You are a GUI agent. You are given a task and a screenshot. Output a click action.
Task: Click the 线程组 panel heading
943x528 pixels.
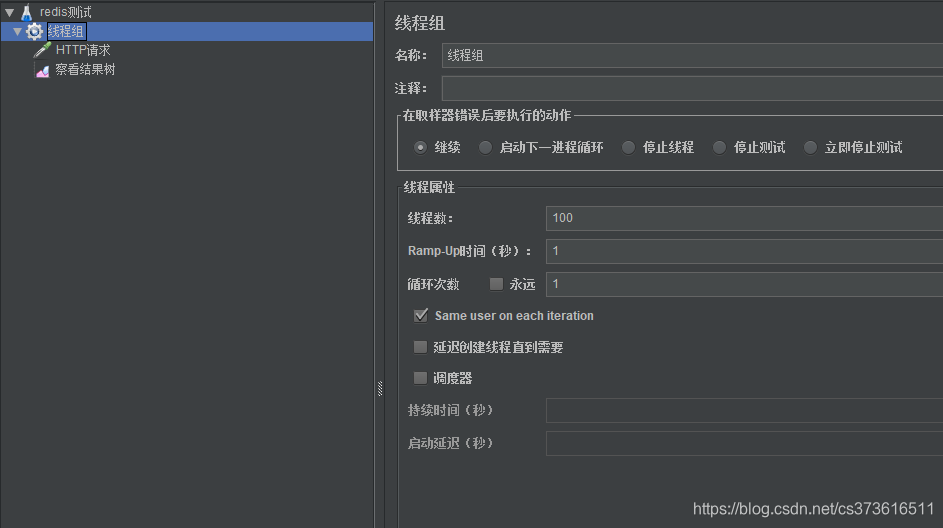[420, 23]
